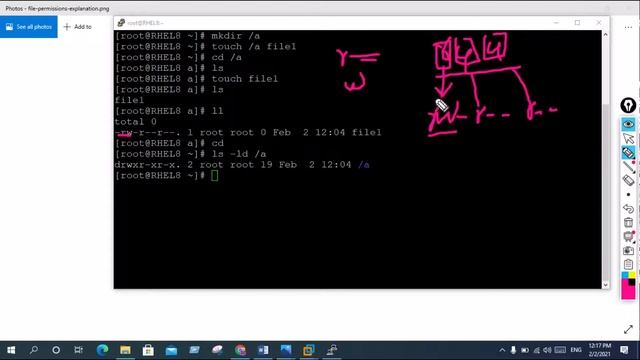Open taskbar Search

pyautogui.click(x=33, y=350)
